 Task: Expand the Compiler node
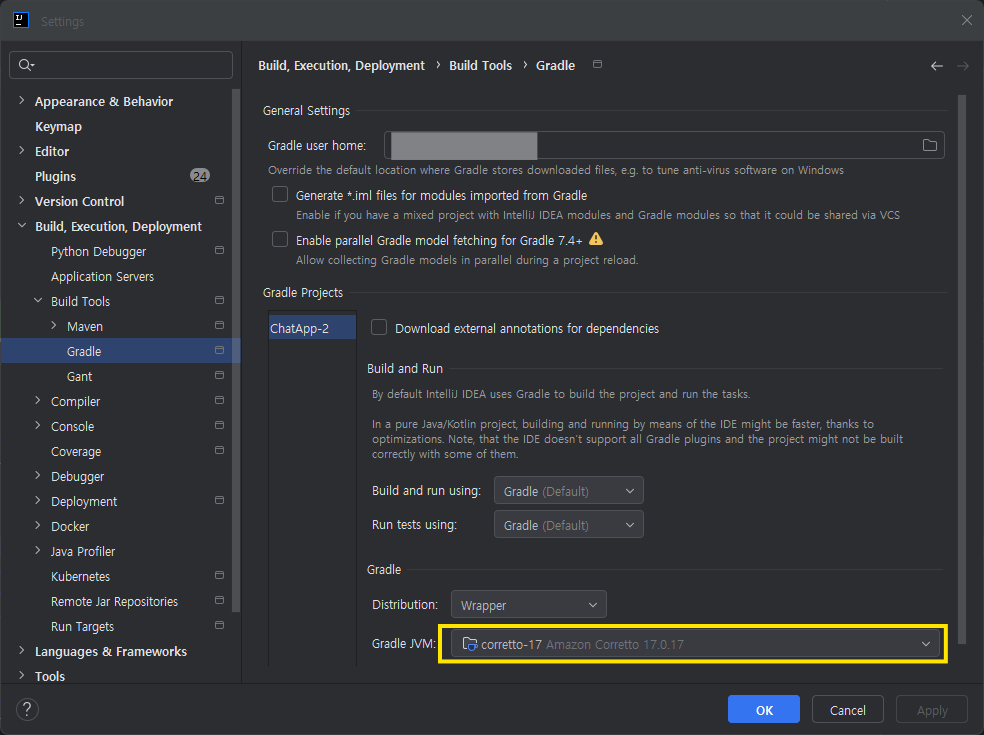coord(38,400)
